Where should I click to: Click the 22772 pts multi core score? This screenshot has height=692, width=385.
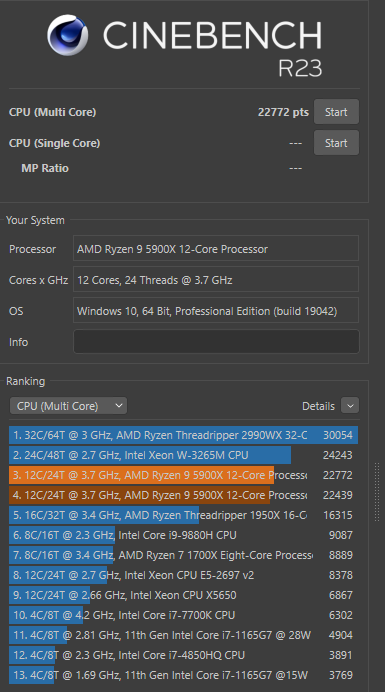click(283, 112)
